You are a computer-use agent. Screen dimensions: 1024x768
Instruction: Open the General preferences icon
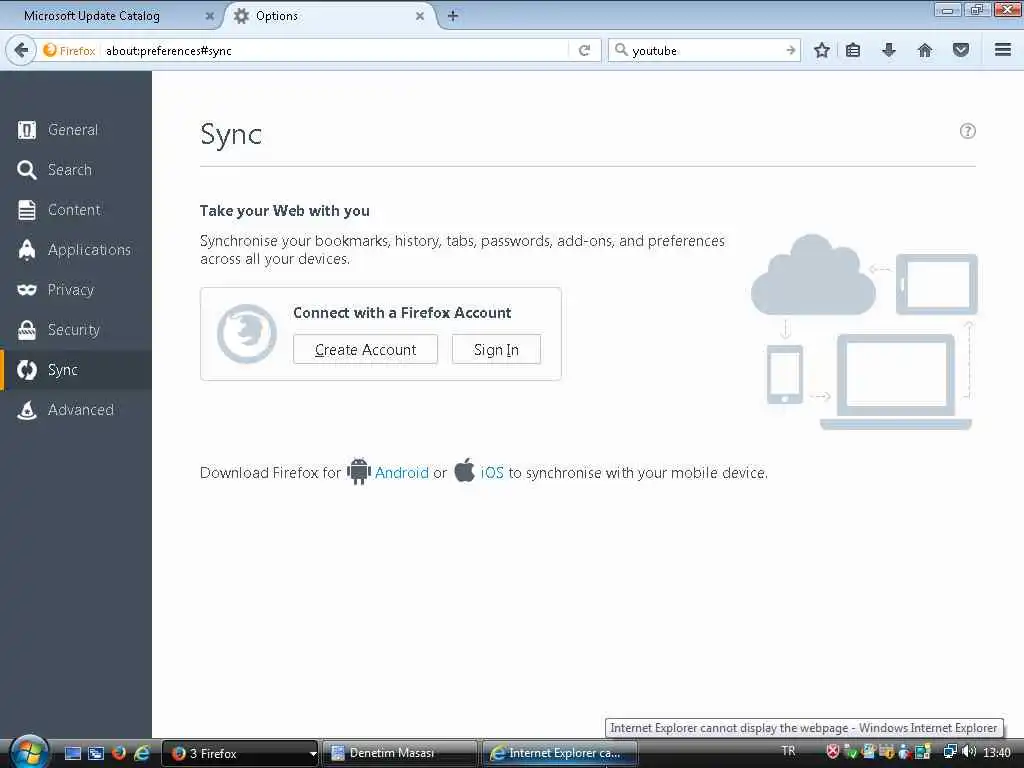27,130
